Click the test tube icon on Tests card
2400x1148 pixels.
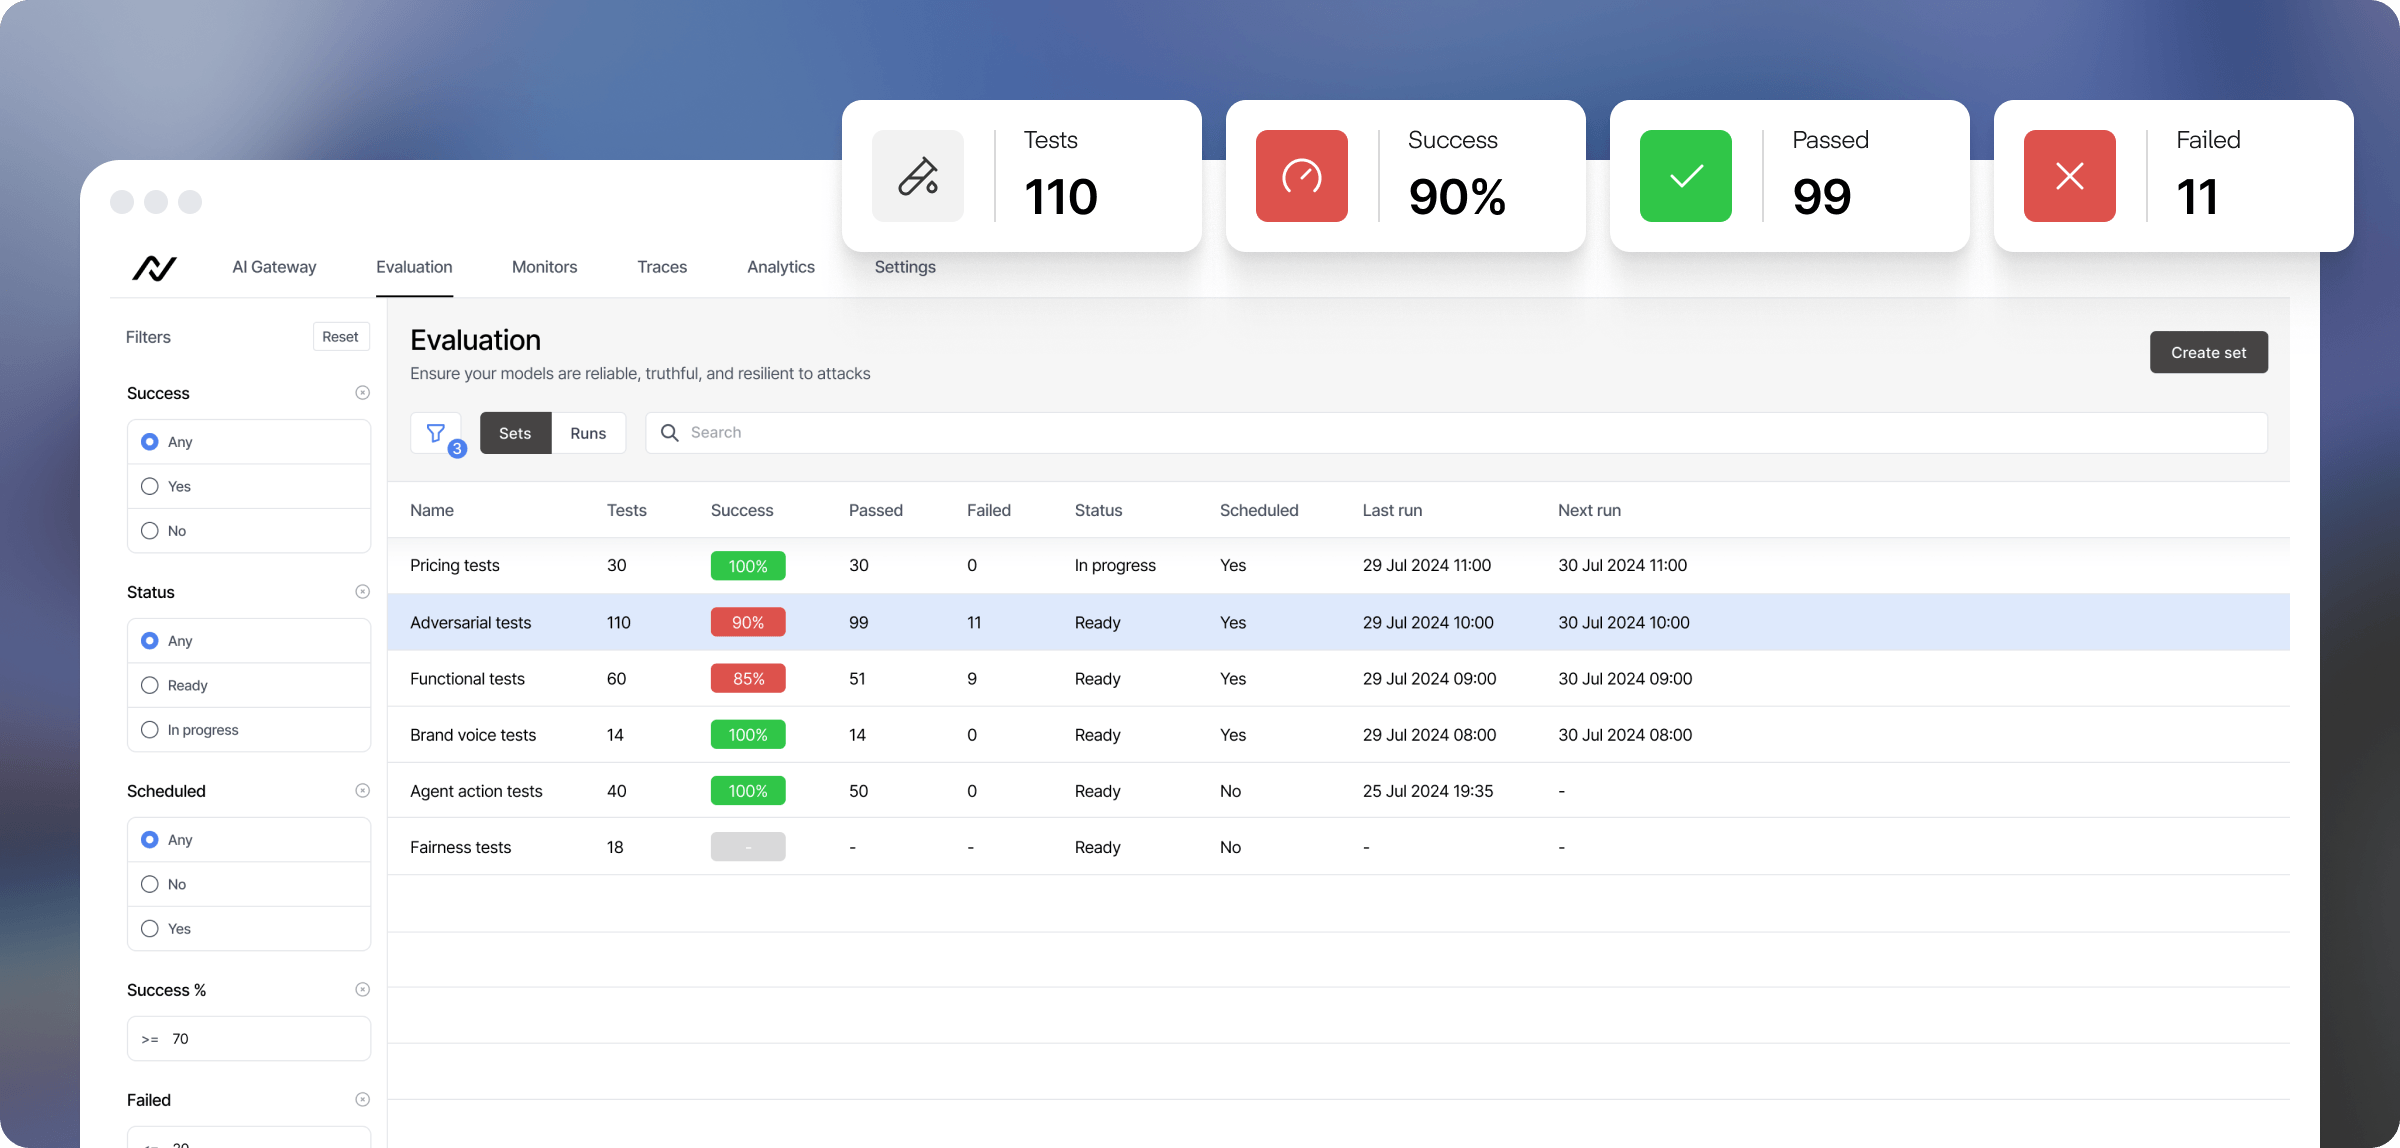(918, 176)
